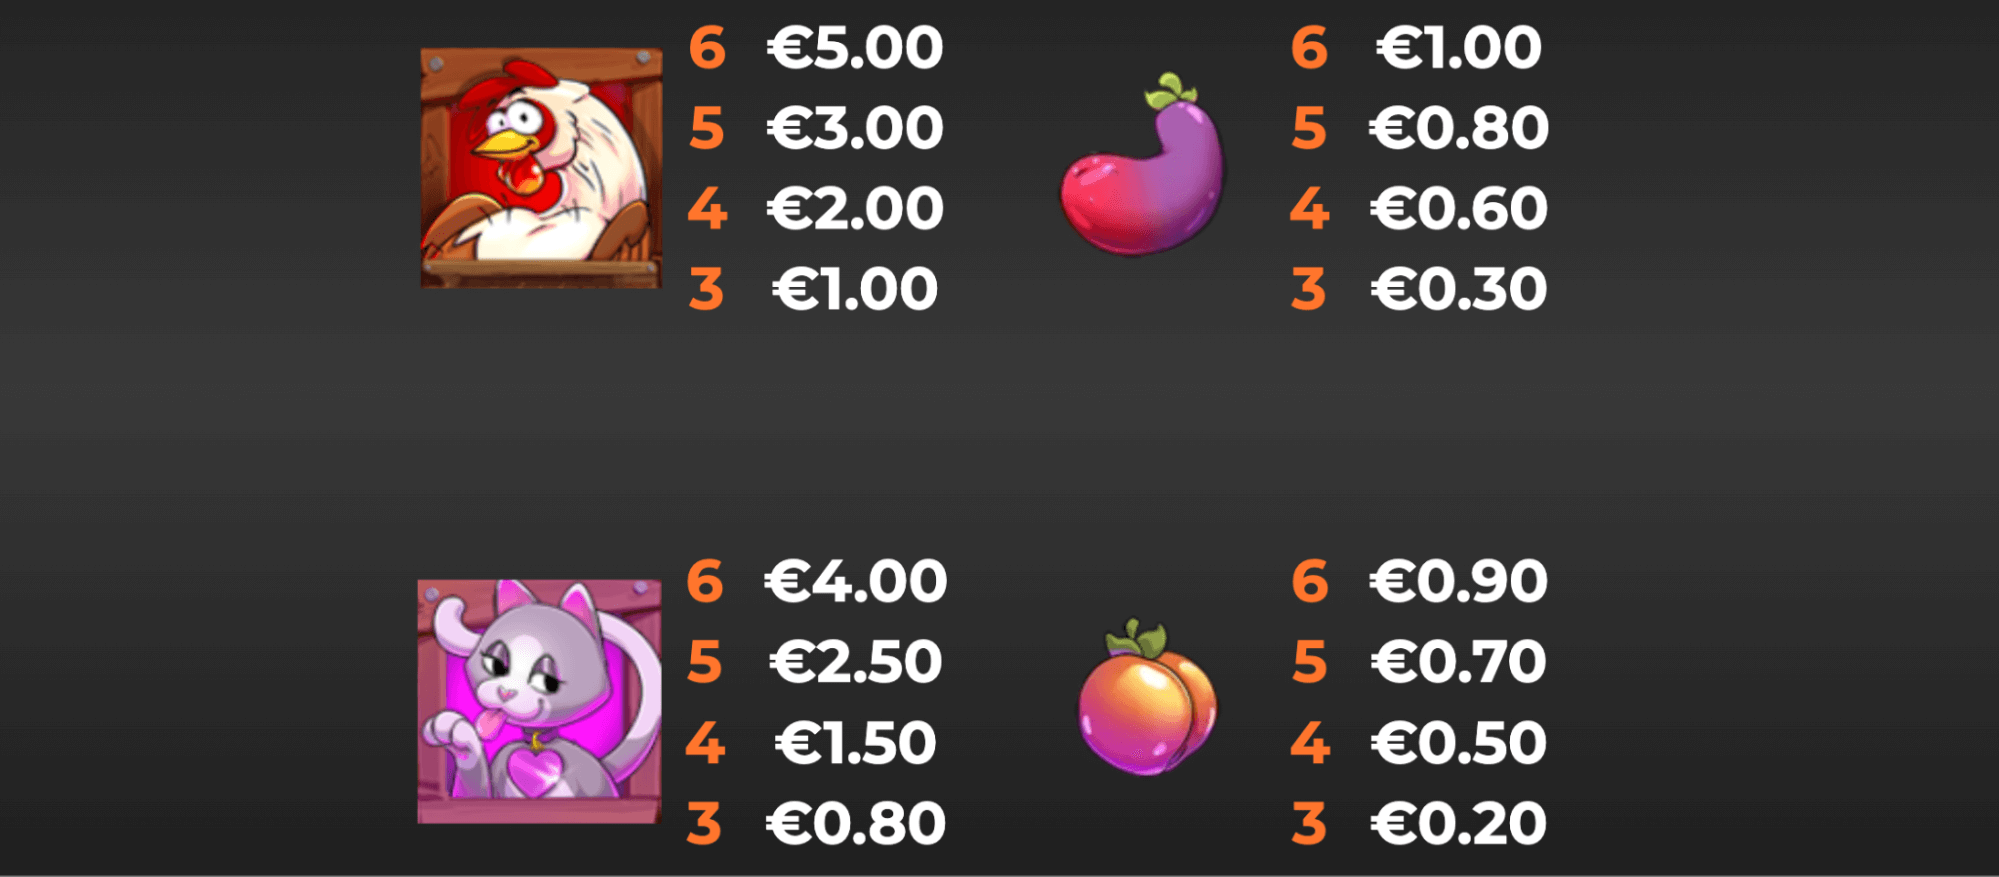Click the cat €0.80 payout for 3
Screen dimensions: 1999x877
coord(855,824)
